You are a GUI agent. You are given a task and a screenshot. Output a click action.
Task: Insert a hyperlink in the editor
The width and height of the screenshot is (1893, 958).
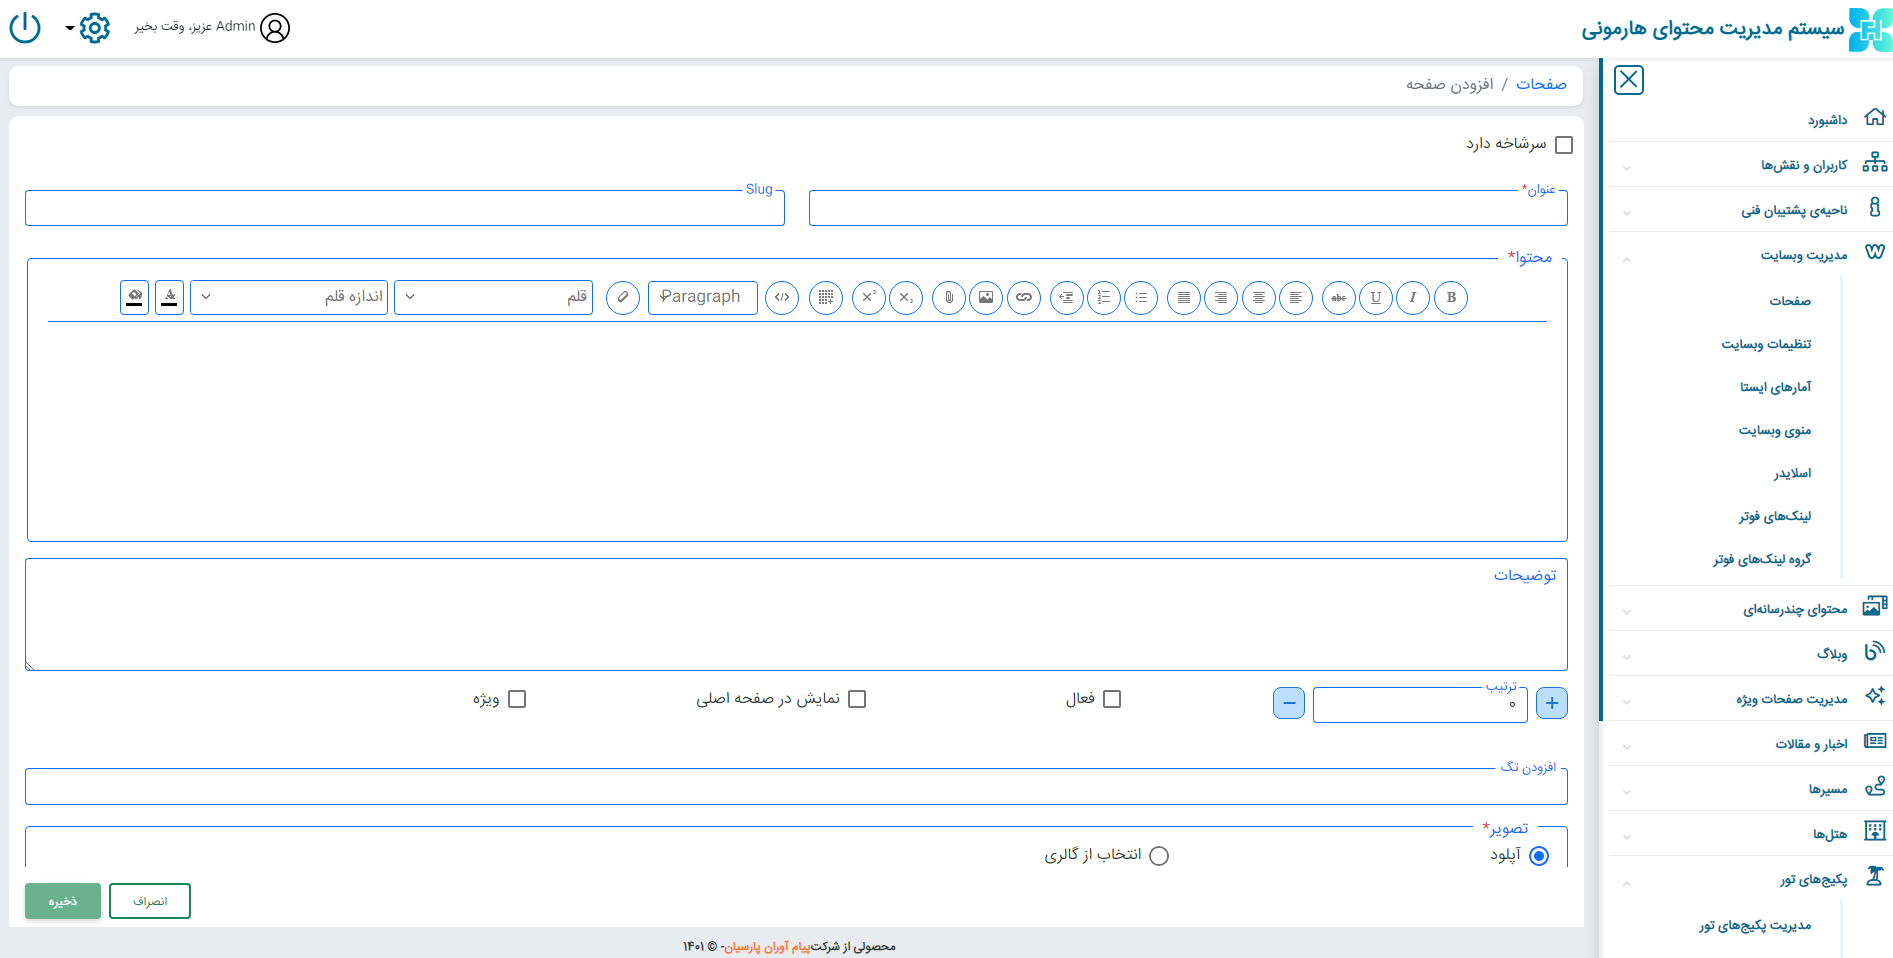pos(1024,298)
